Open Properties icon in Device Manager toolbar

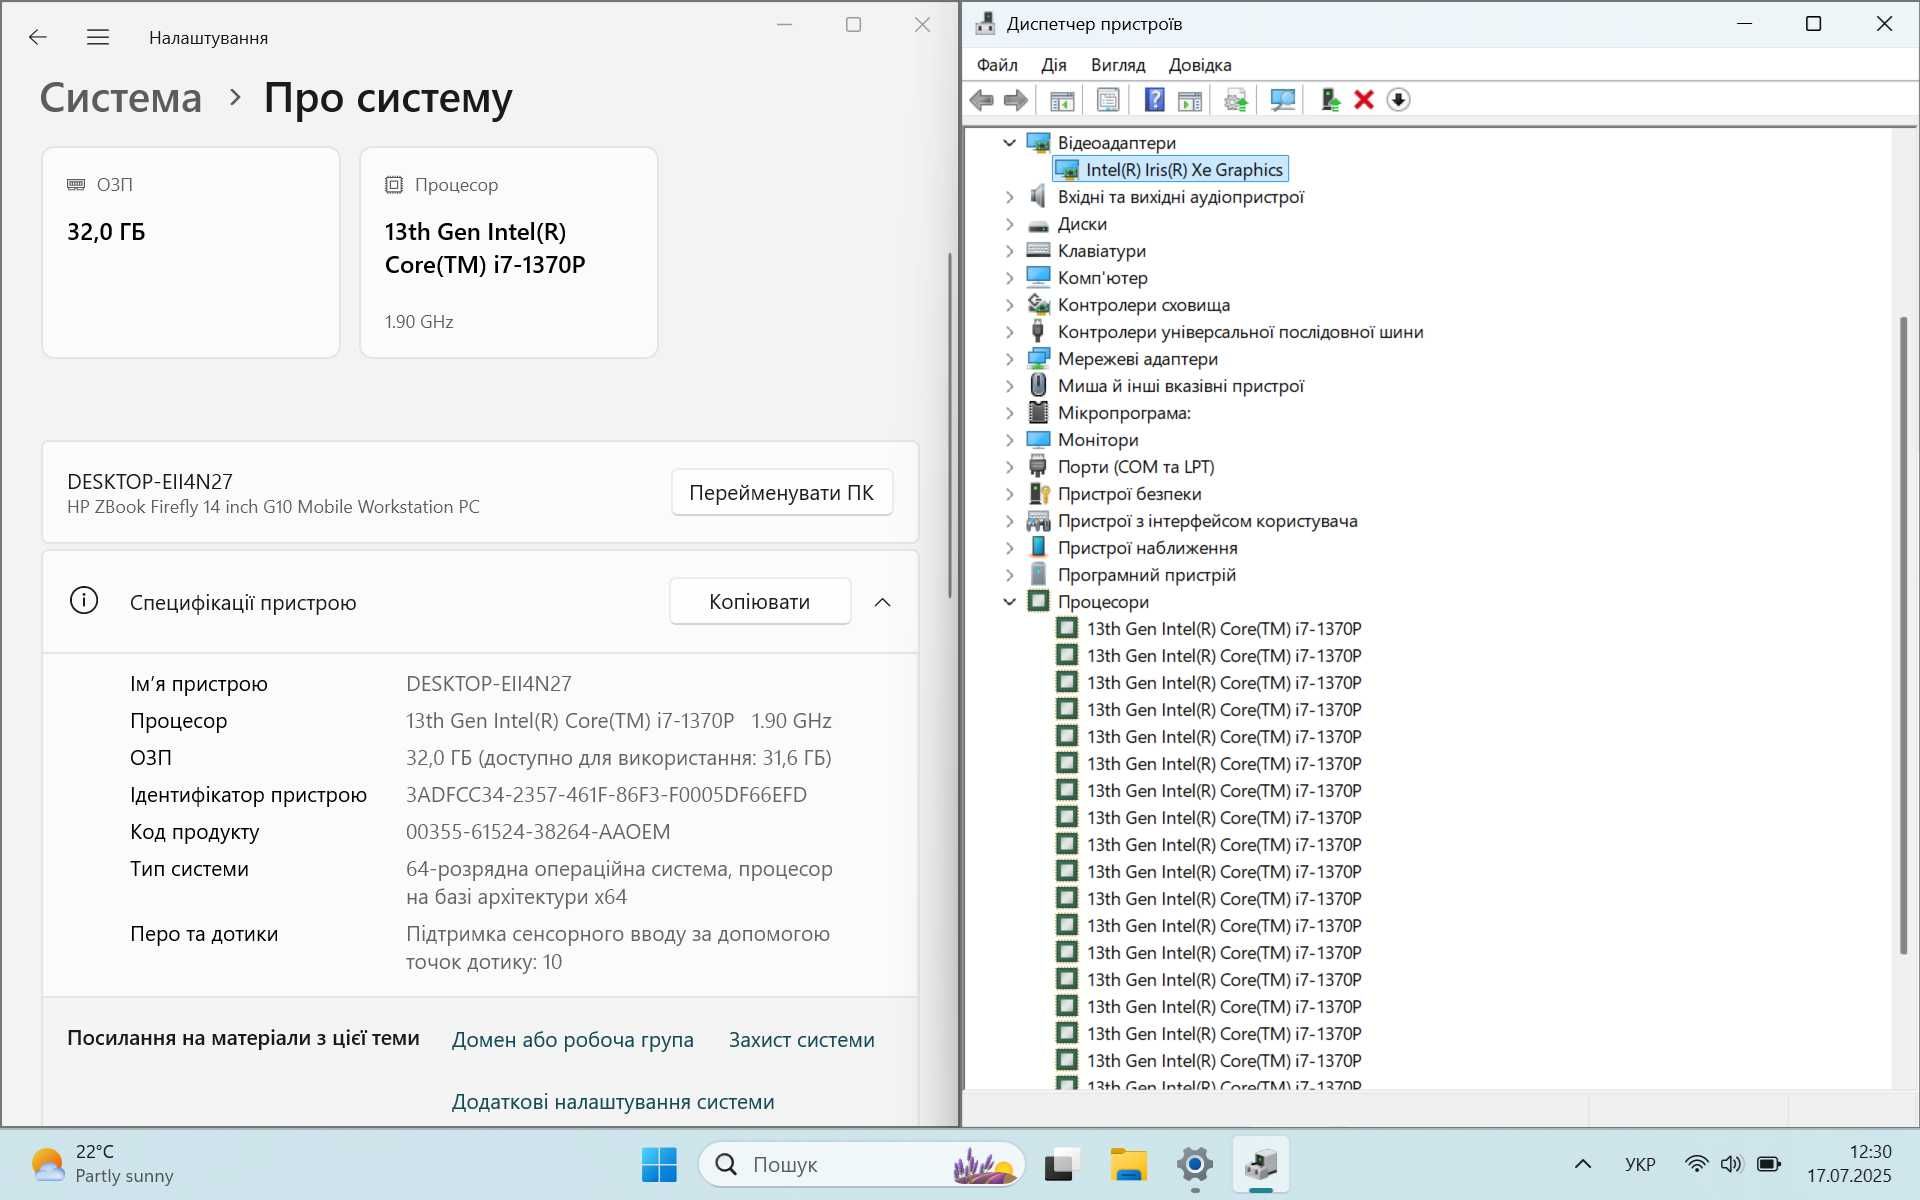1108,100
